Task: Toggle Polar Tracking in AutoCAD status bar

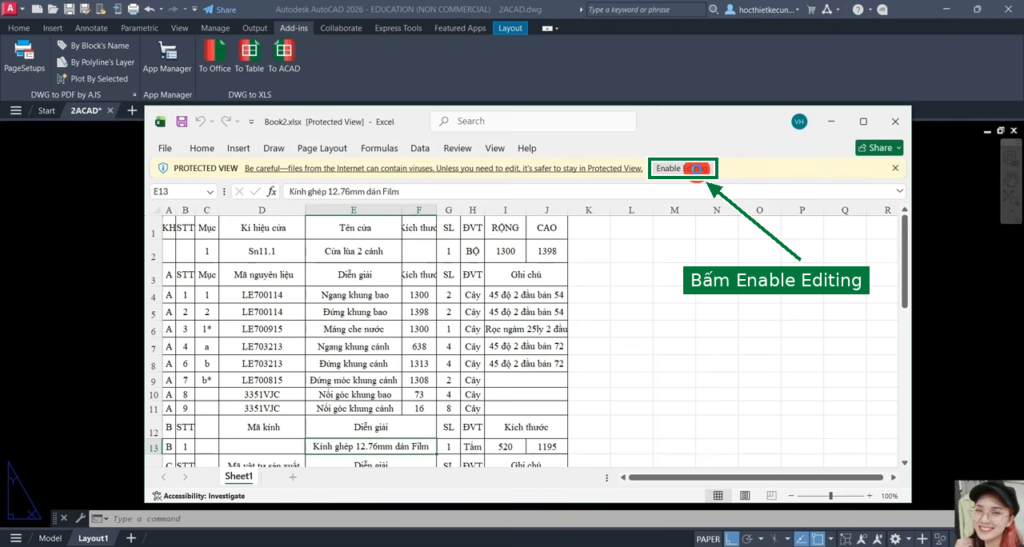Action: (x=748, y=539)
